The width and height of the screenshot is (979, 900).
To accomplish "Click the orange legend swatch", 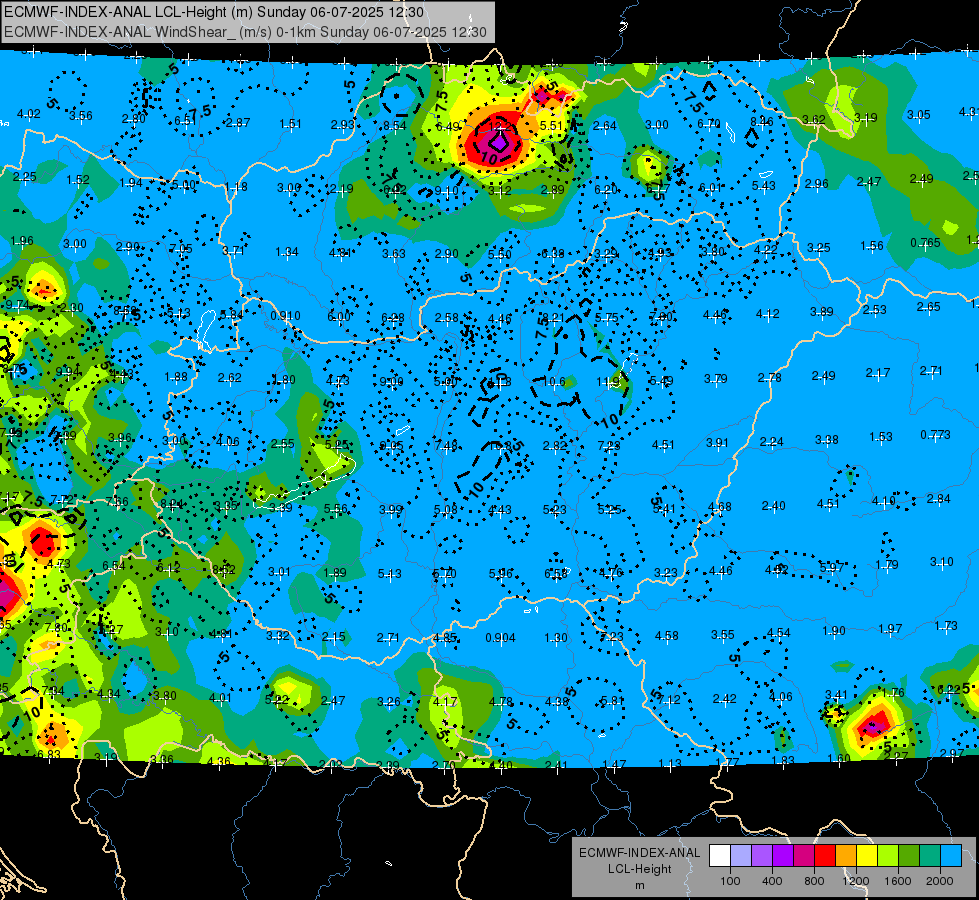I will tap(846, 855).
